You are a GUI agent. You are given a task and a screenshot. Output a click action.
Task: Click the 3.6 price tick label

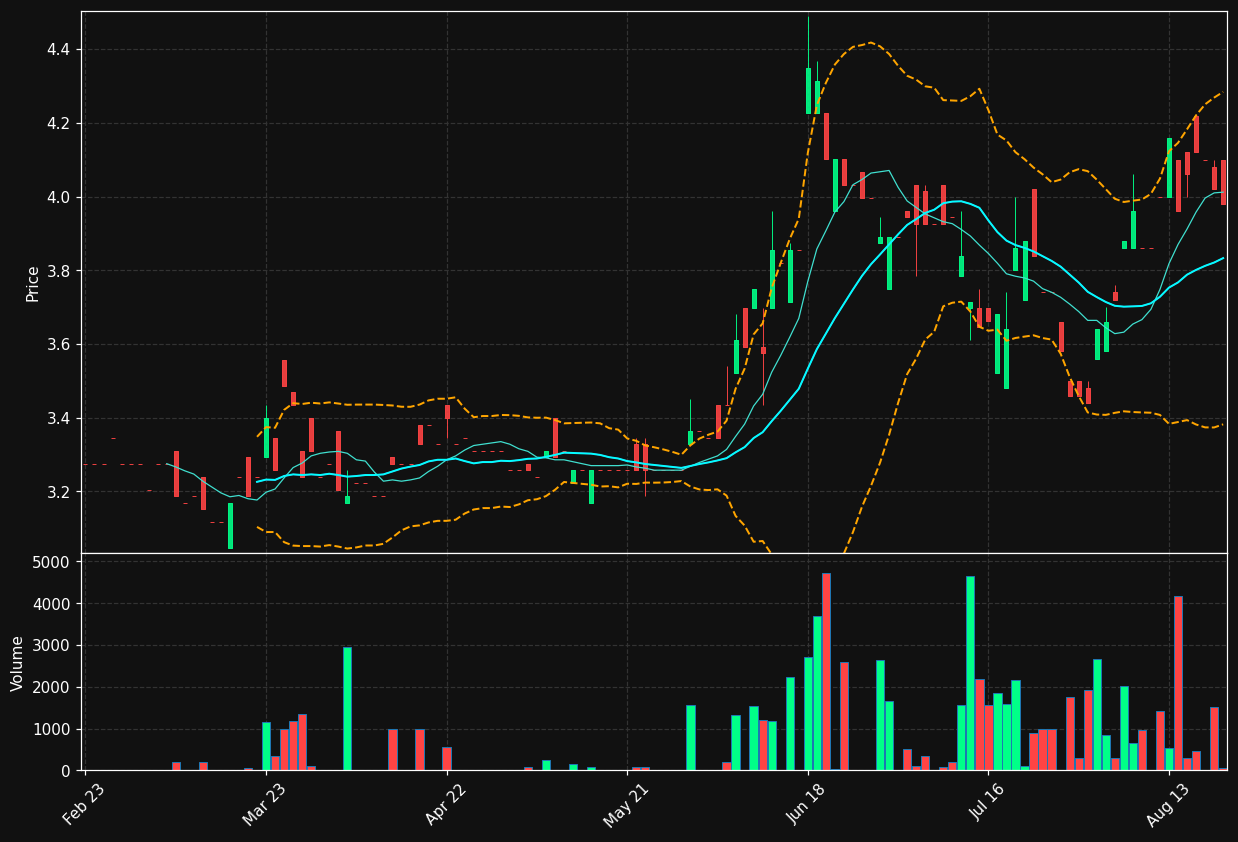coord(58,345)
